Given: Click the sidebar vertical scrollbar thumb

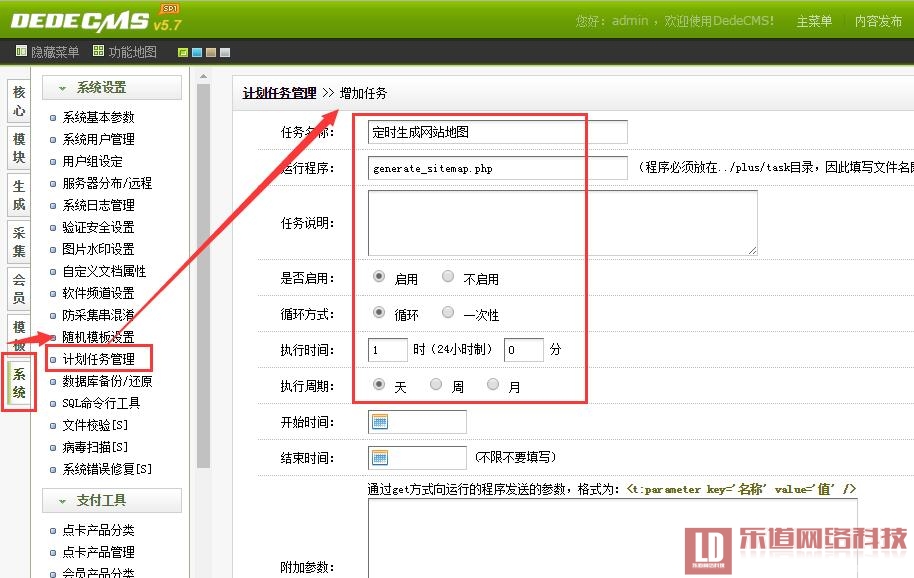Looking at the screenshot, I should pos(203,276).
